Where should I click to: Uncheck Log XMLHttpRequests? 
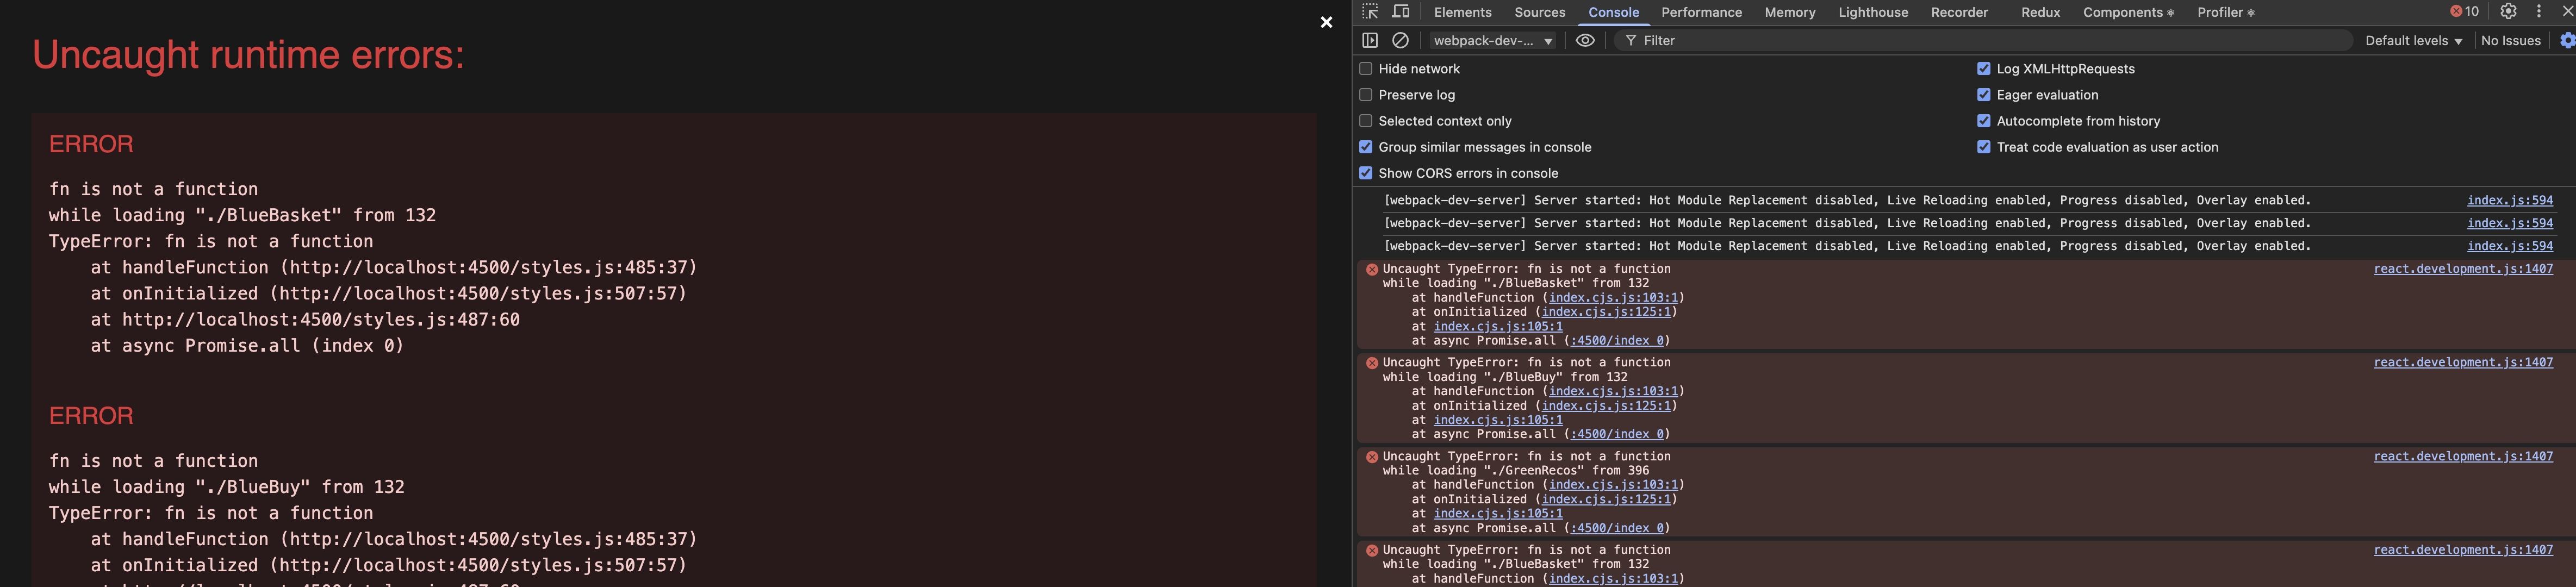point(1983,69)
